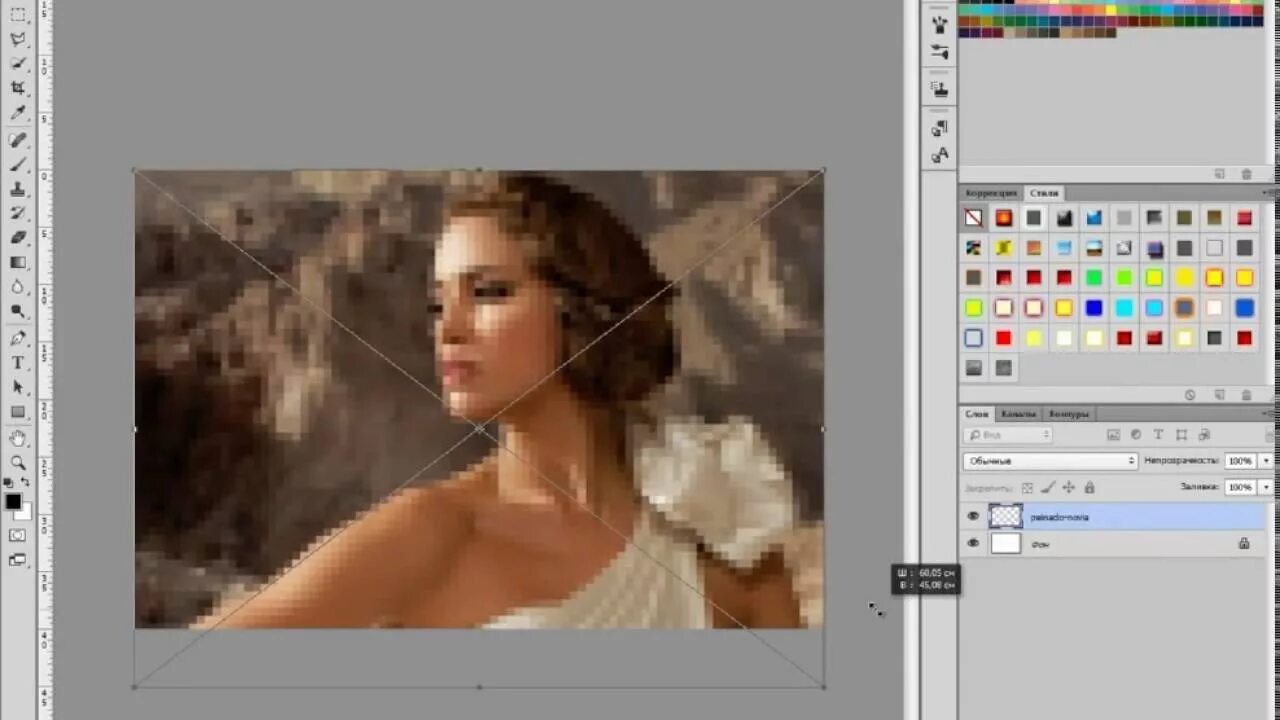This screenshot has width=1280, height=720.
Task: Open the layer filter type dropdown
Action: tap(1007, 435)
